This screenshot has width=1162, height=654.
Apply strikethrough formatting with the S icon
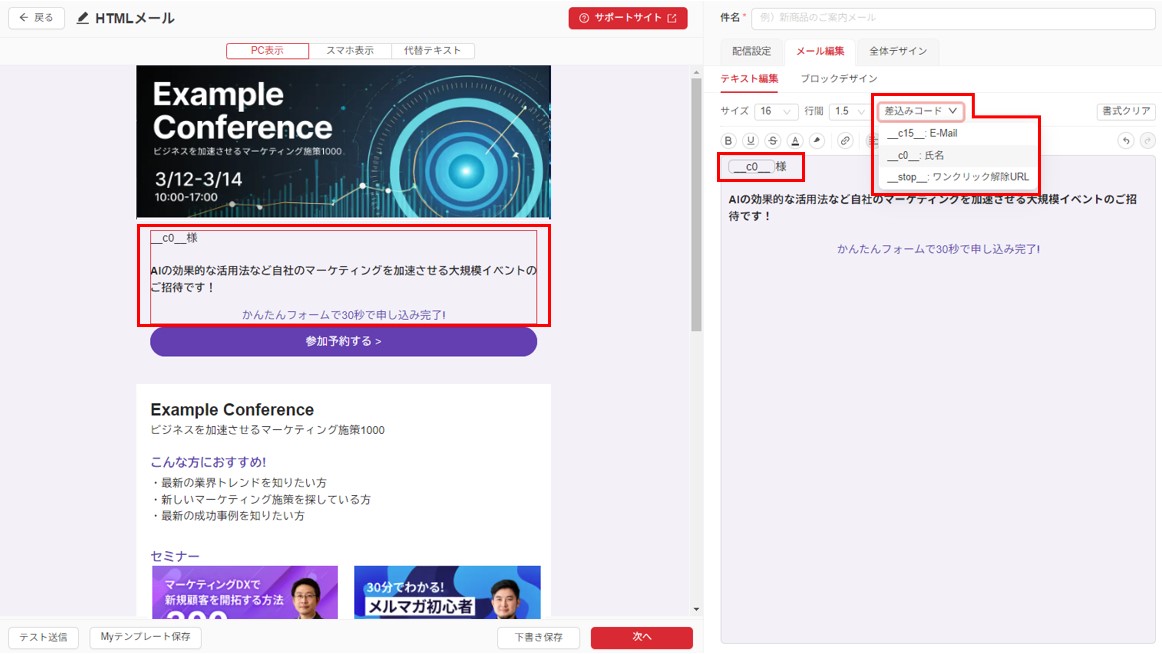click(773, 141)
